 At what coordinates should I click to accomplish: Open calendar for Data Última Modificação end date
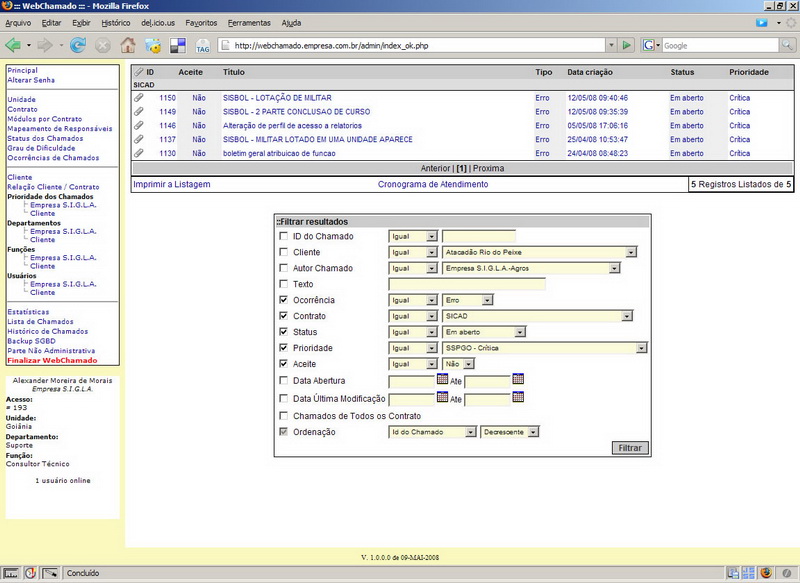pyautogui.click(x=518, y=397)
